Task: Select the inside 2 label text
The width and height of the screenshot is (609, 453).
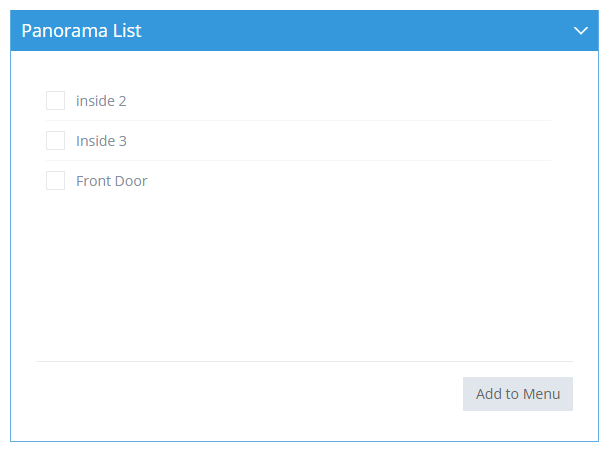Action: tap(101, 101)
